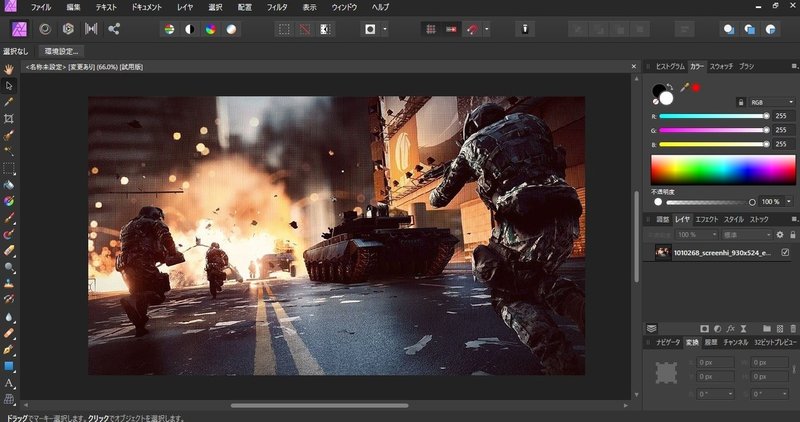Open the RGB color model dropdown

[772, 102]
